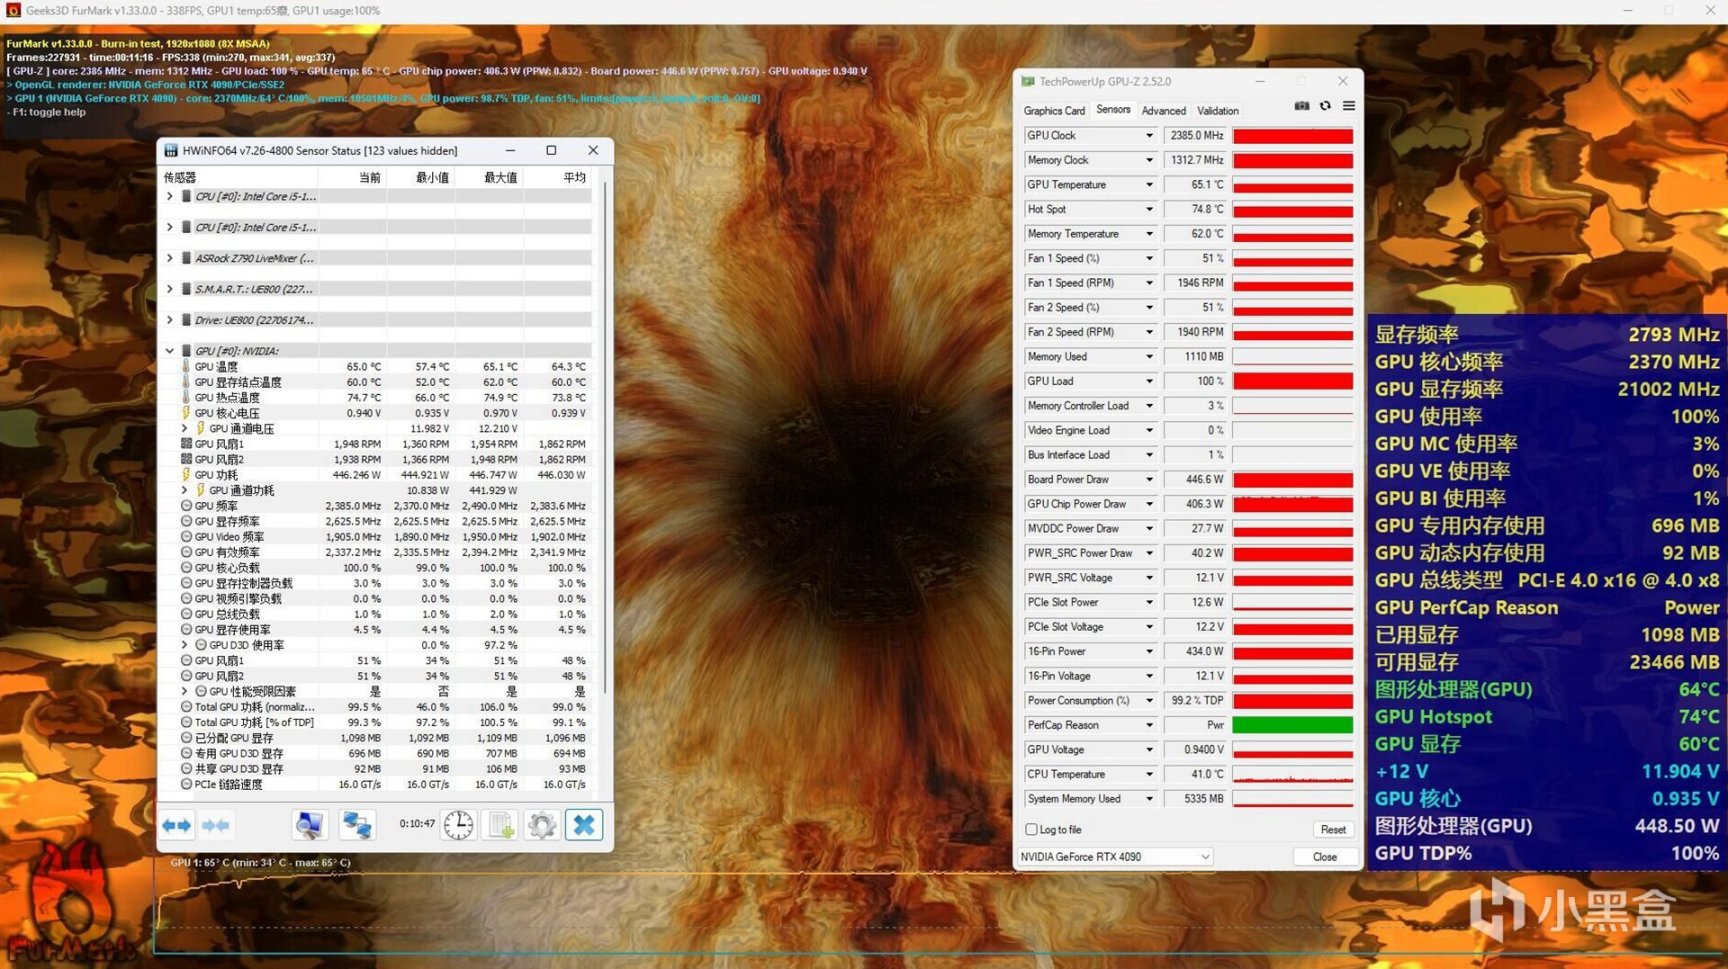Click the S.M.A.R.T. UE800 drive icon
The height and width of the screenshot is (969, 1728).
tap(186, 289)
